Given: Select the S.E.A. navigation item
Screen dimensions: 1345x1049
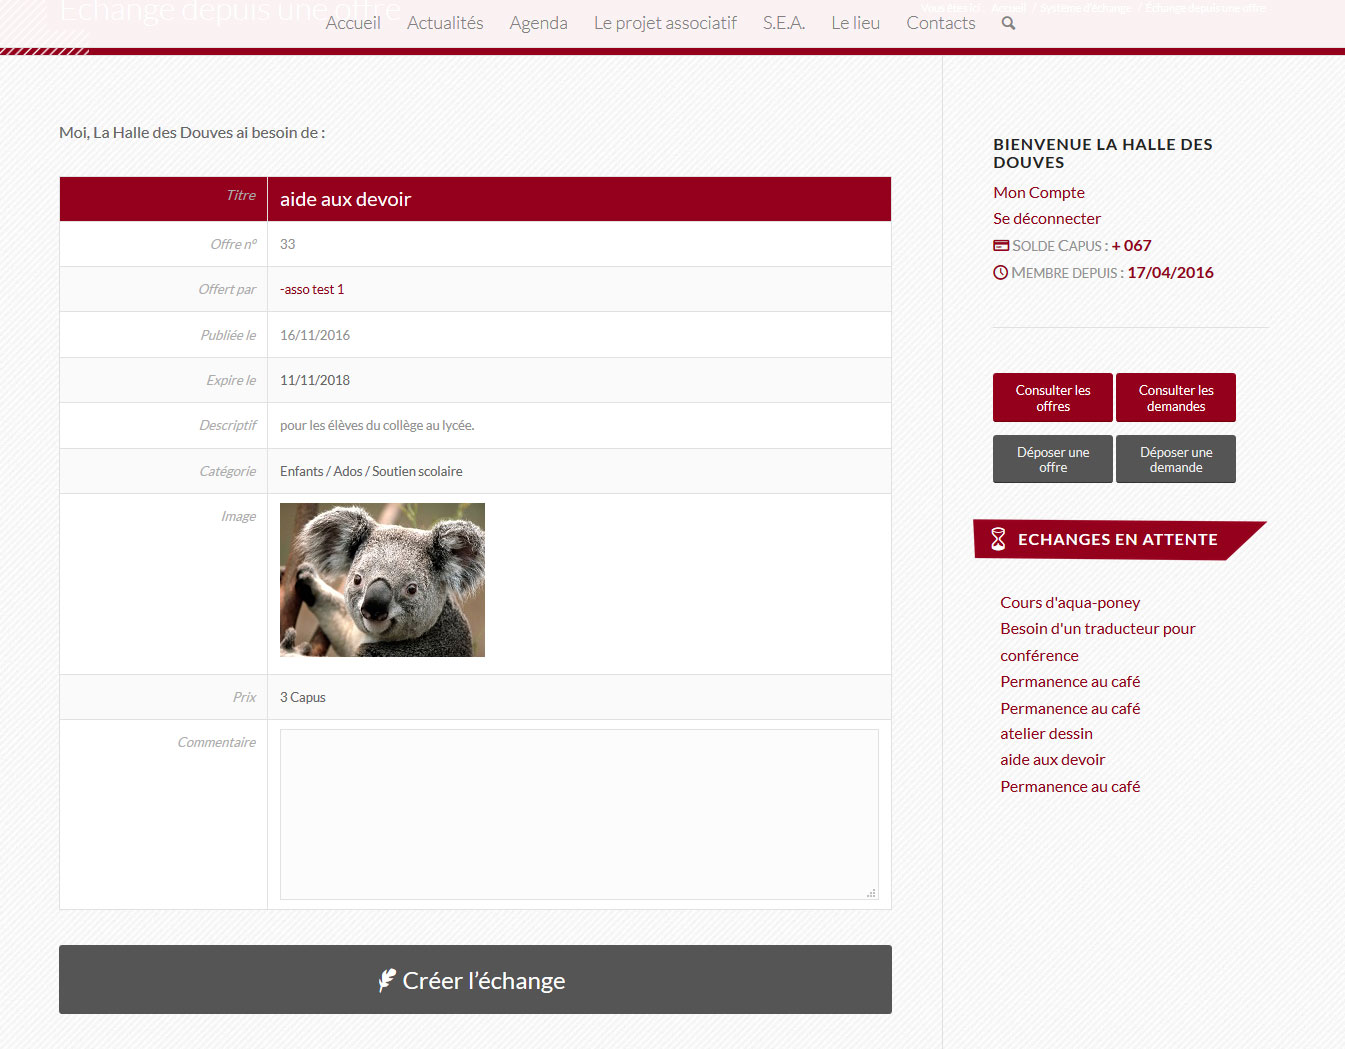Looking at the screenshot, I should (783, 23).
